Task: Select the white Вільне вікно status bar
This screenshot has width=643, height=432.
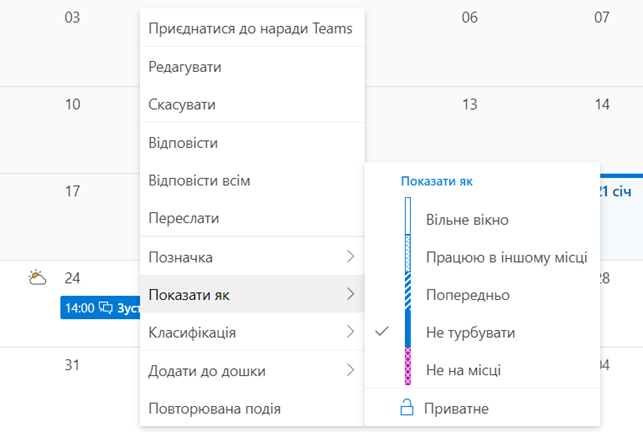Action: tap(407, 216)
